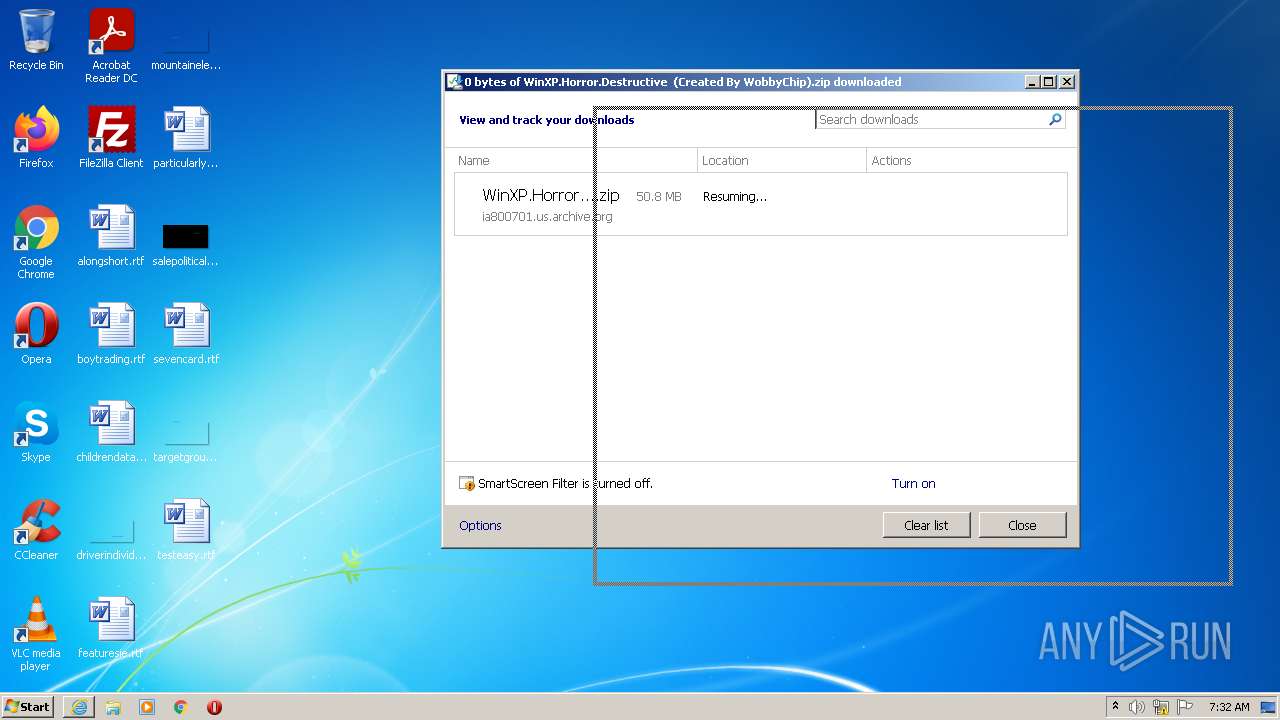Select the WinXP.Horror zip download entry

click(x=761, y=204)
